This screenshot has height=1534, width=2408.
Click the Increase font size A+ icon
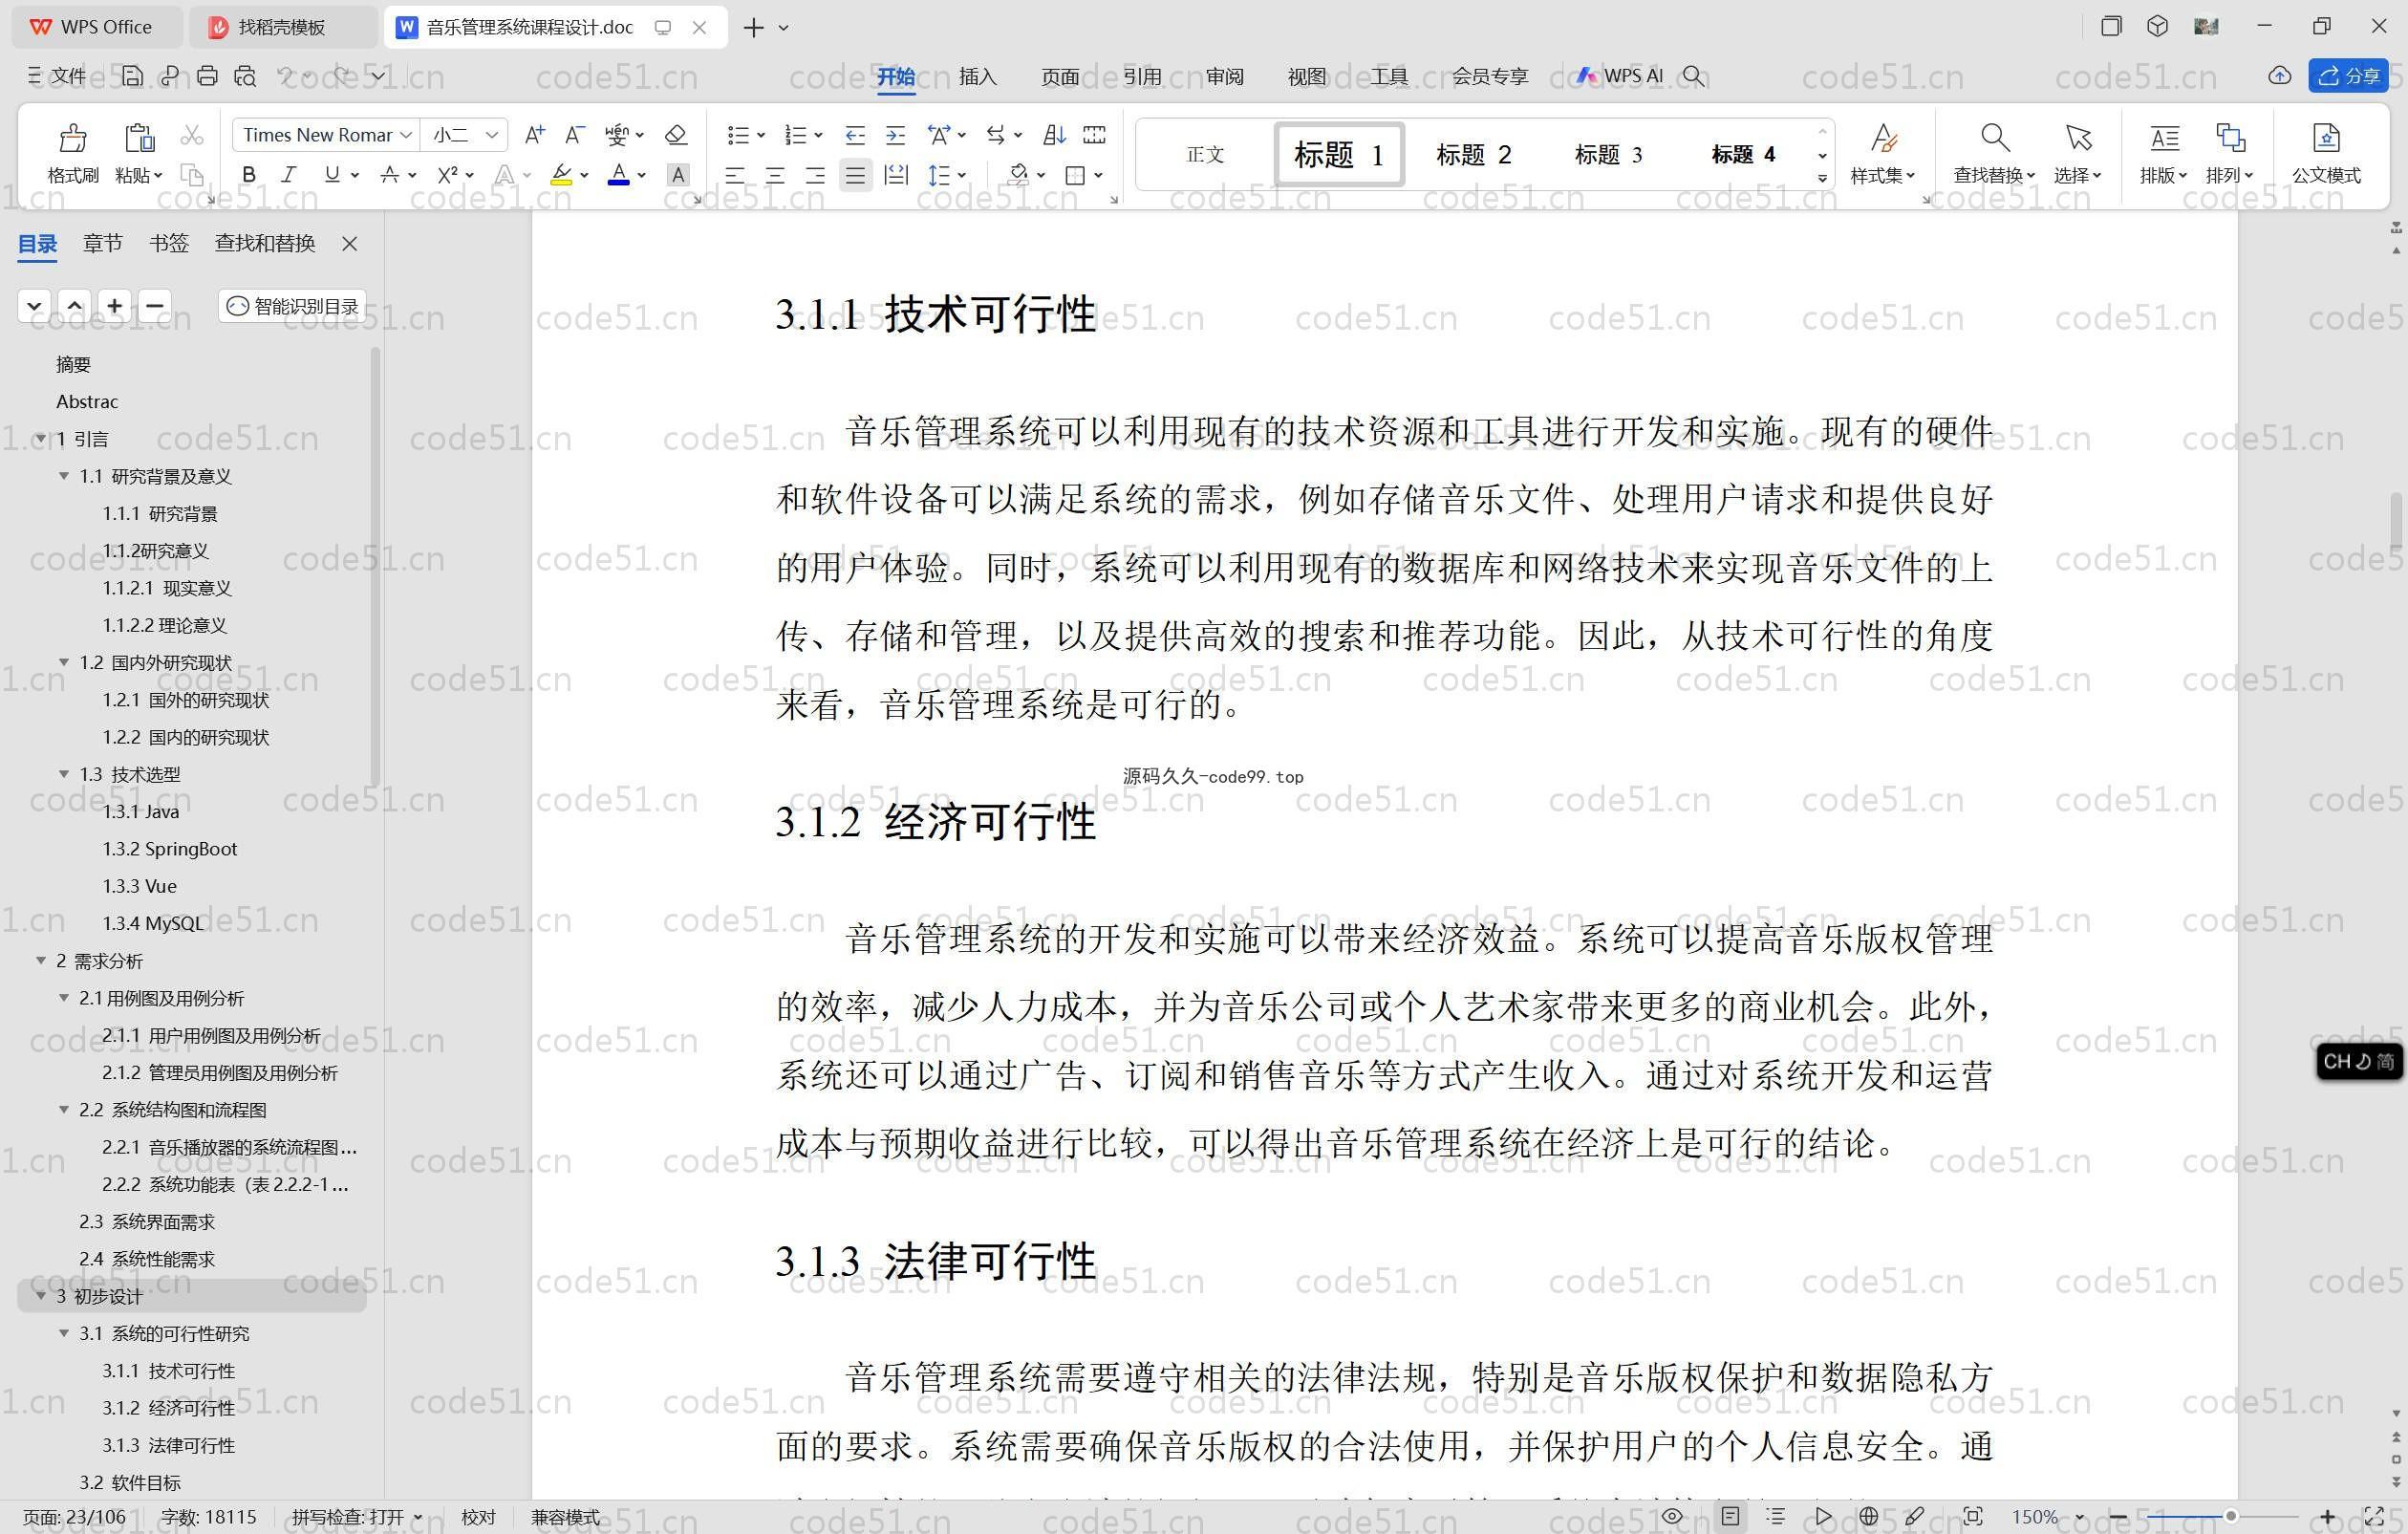click(x=535, y=135)
